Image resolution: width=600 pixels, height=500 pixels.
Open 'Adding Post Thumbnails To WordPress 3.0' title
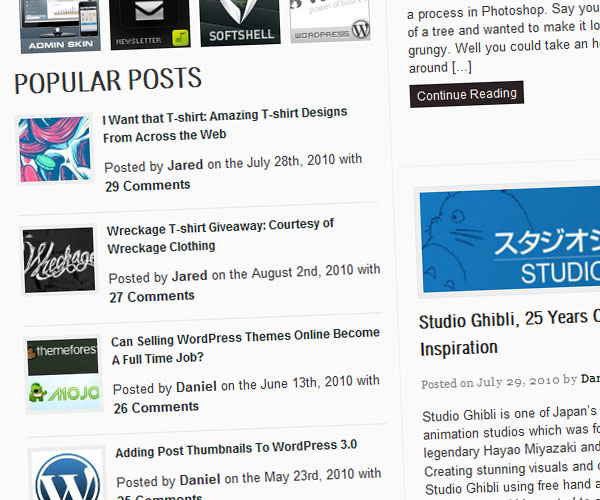236,448
